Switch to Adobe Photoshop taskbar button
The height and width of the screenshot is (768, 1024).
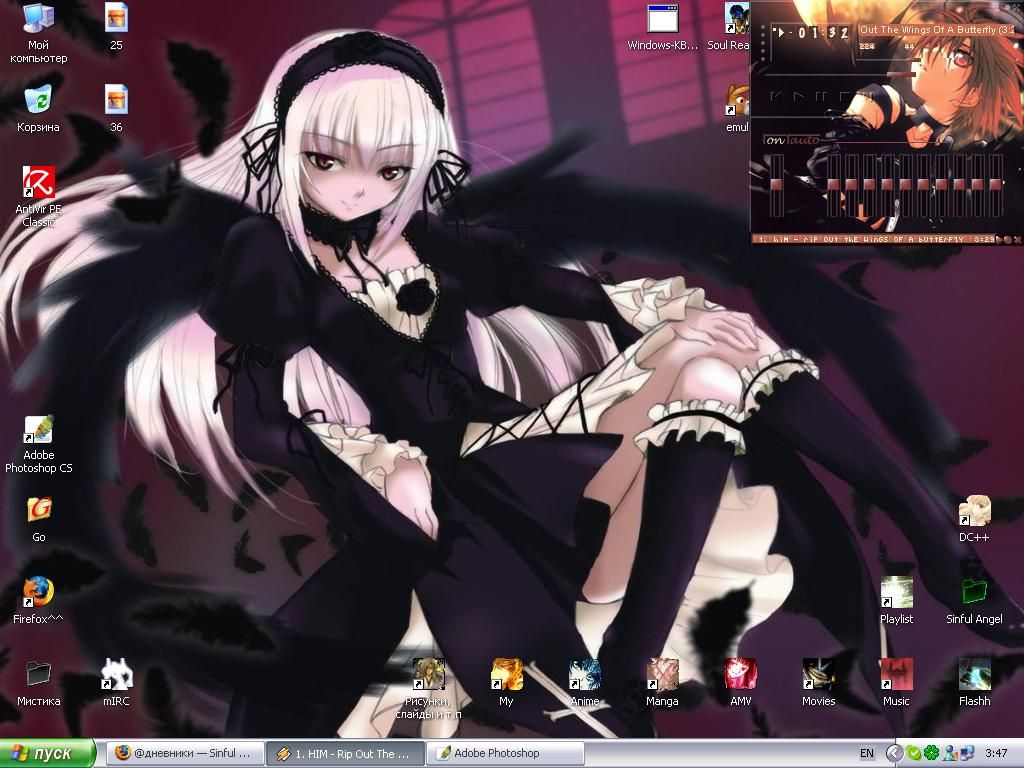point(504,753)
